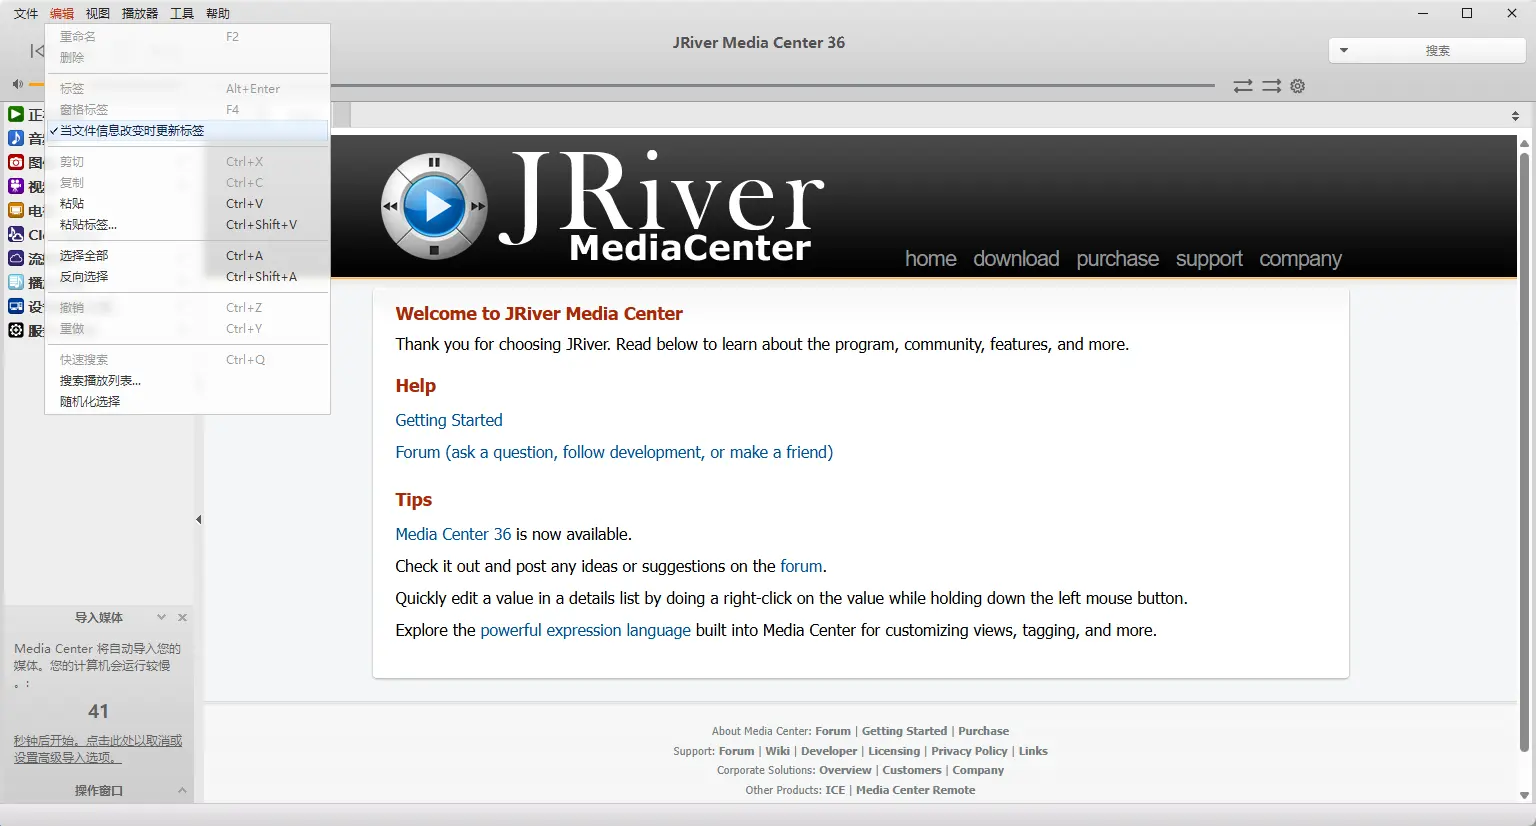This screenshot has height=826, width=1536.
Task: Click the Purchase link in the footer
Action: (x=984, y=731)
